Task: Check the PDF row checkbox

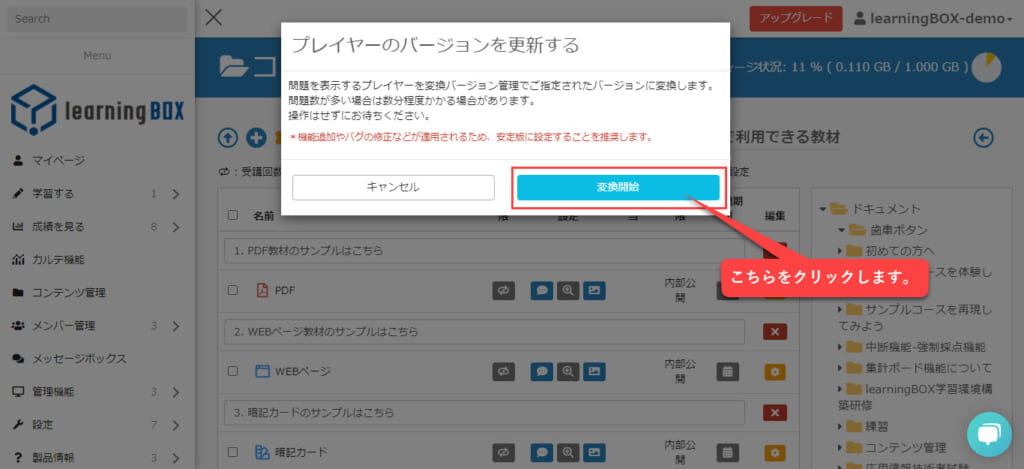Action: pos(233,291)
